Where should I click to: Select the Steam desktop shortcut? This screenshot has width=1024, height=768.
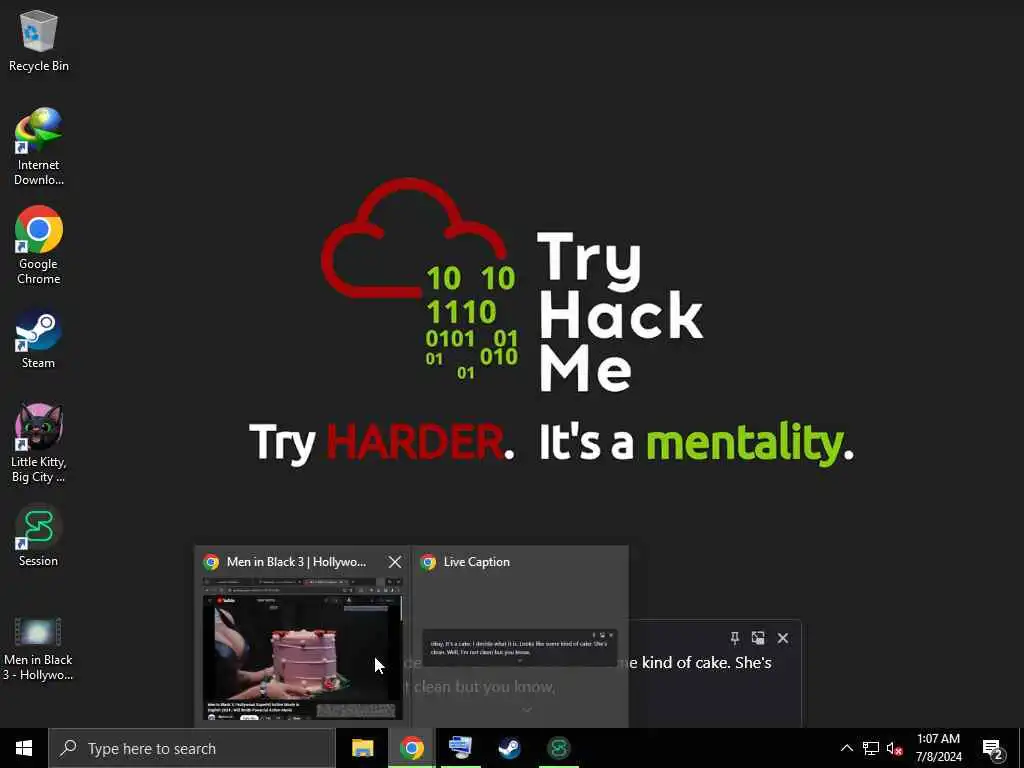(39, 340)
